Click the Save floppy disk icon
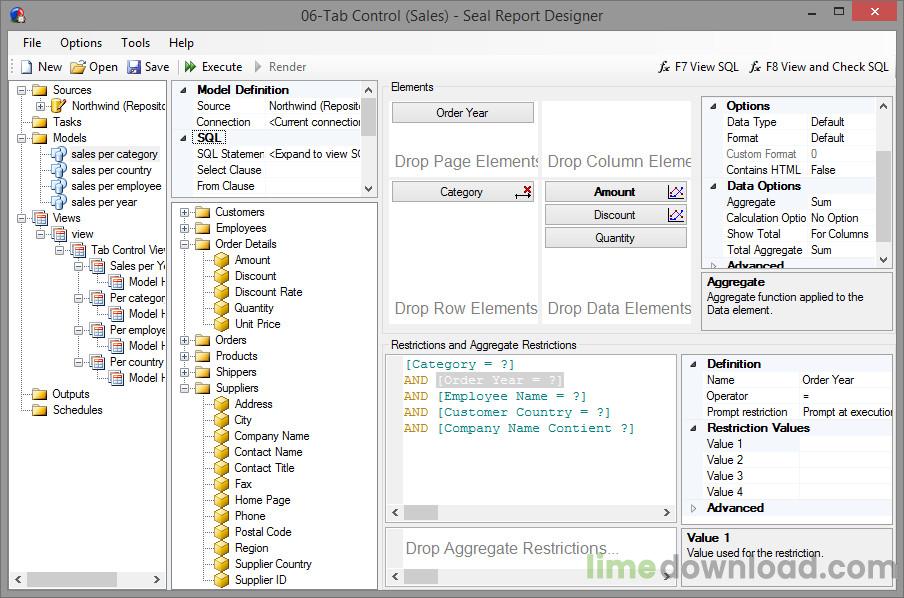The width and height of the screenshot is (904, 598). coord(134,67)
